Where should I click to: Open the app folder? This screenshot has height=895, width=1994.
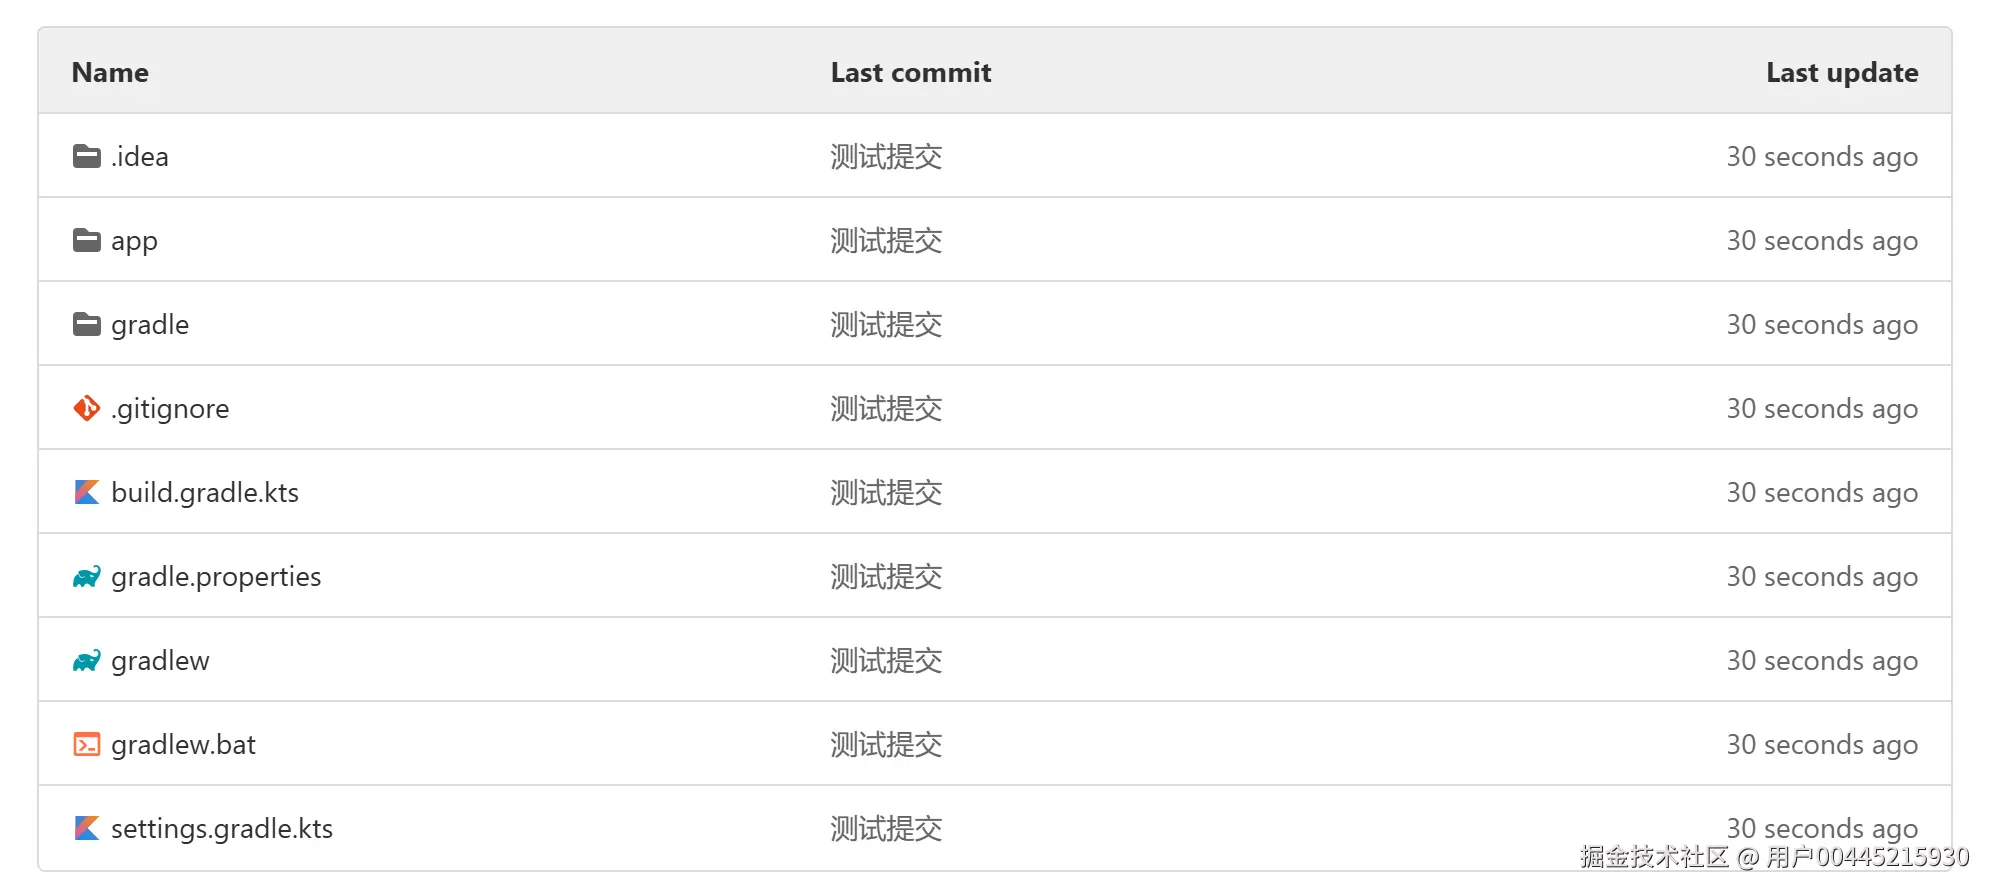(134, 241)
